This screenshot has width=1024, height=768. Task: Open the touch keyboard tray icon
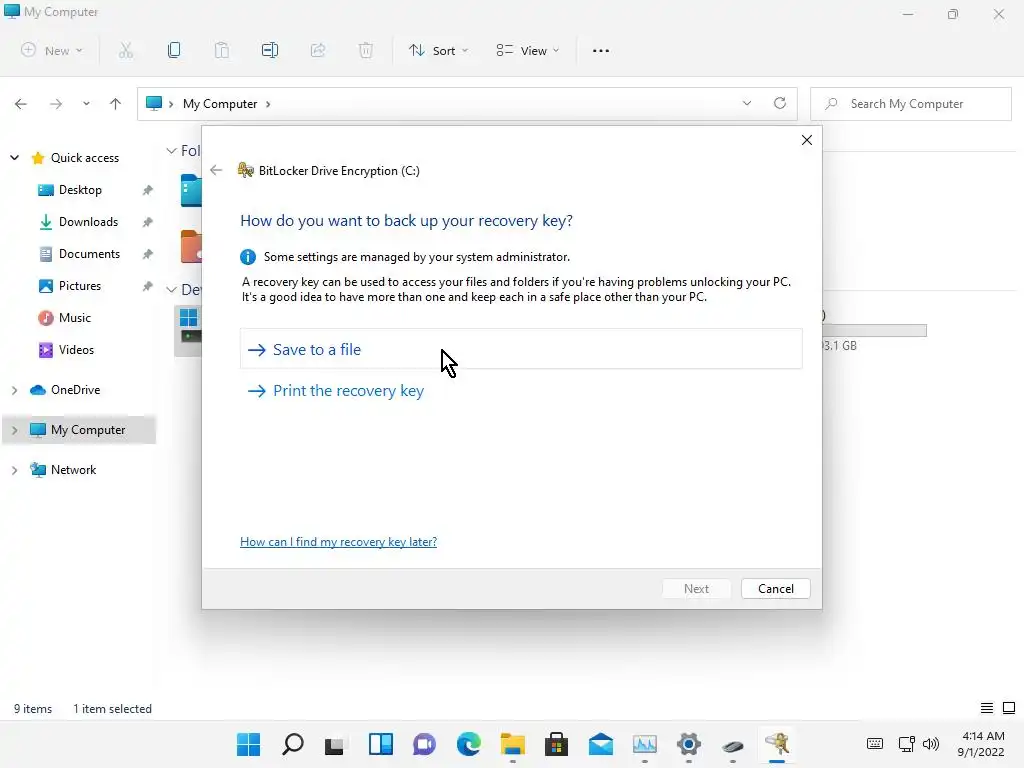pyautogui.click(x=874, y=743)
